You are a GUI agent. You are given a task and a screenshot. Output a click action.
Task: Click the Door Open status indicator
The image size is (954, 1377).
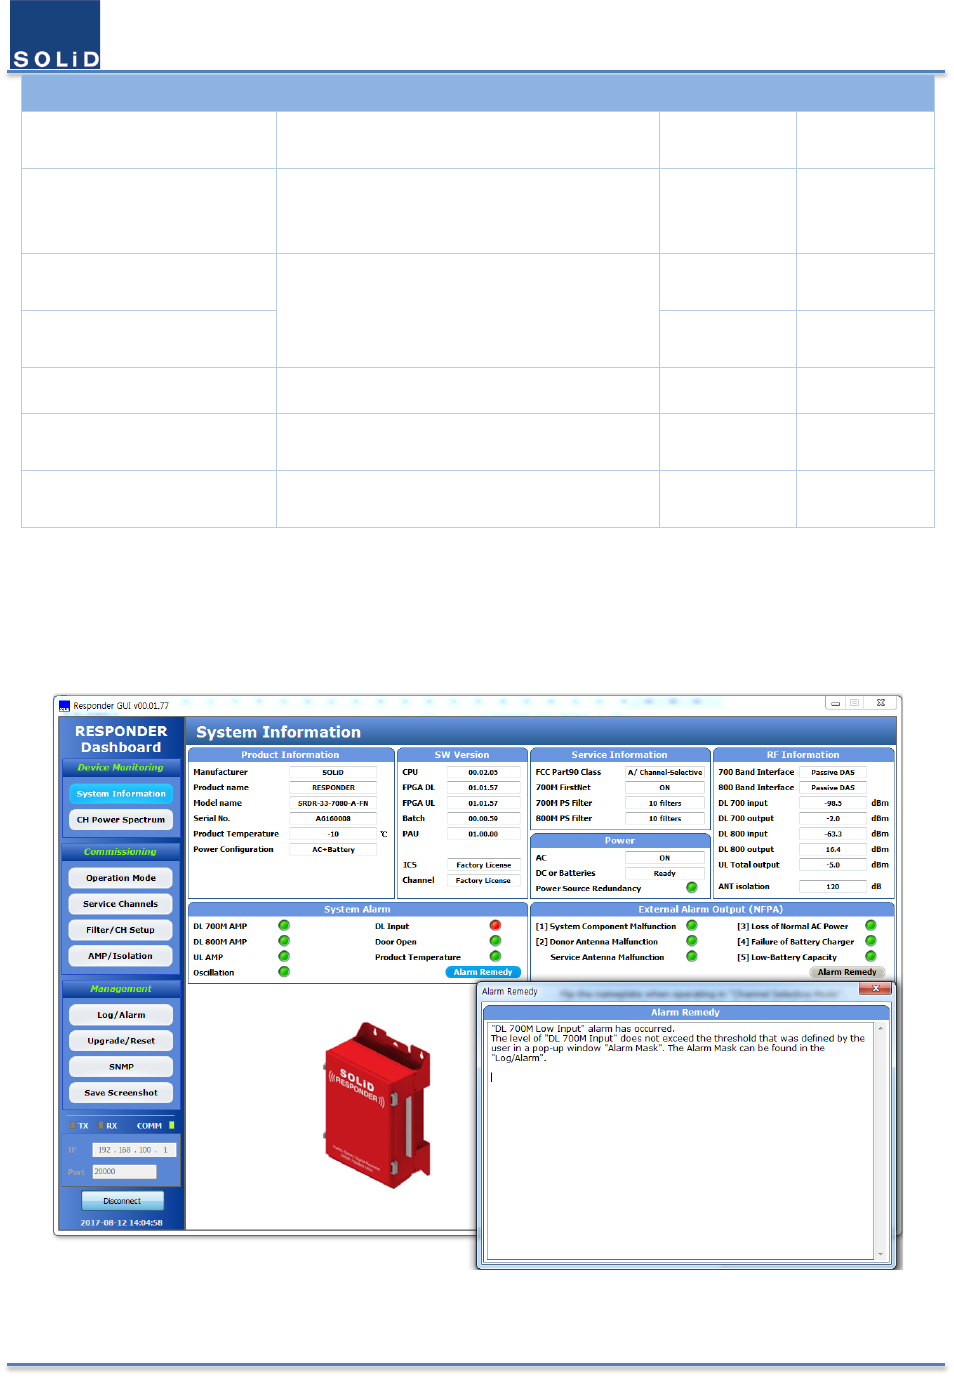pos(495,941)
